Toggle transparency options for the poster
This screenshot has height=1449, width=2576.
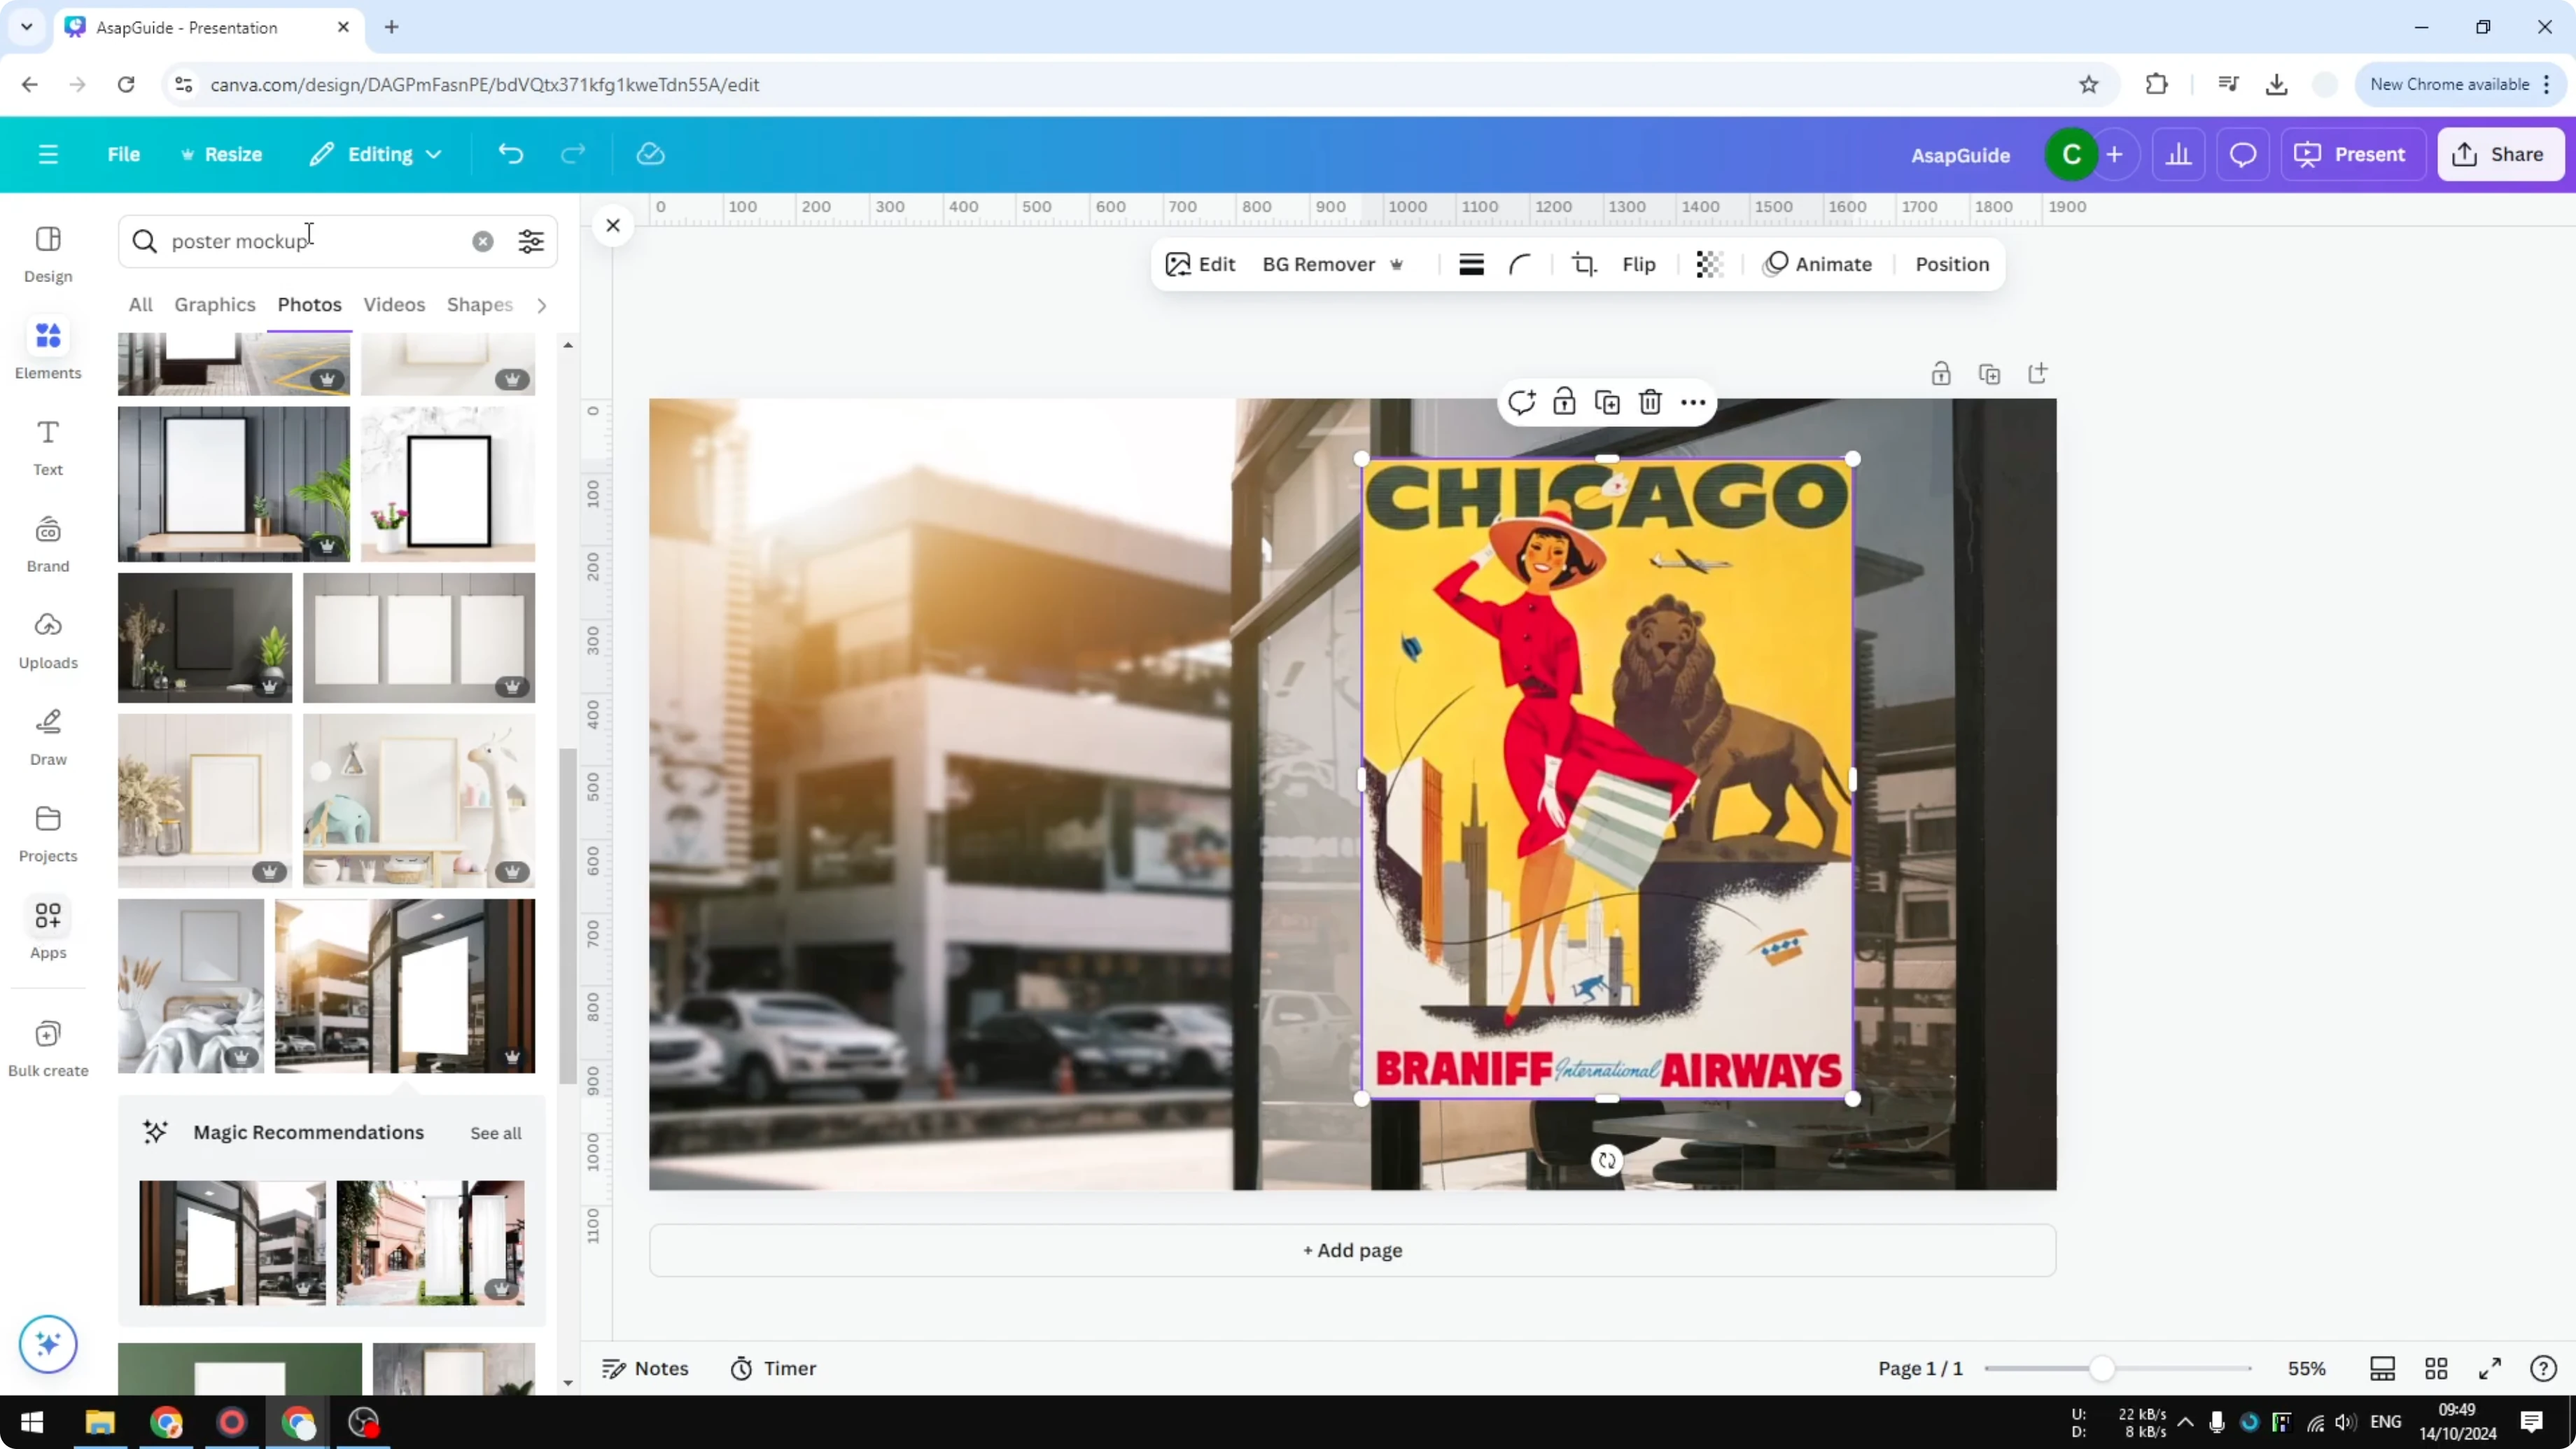pos(1709,264)
